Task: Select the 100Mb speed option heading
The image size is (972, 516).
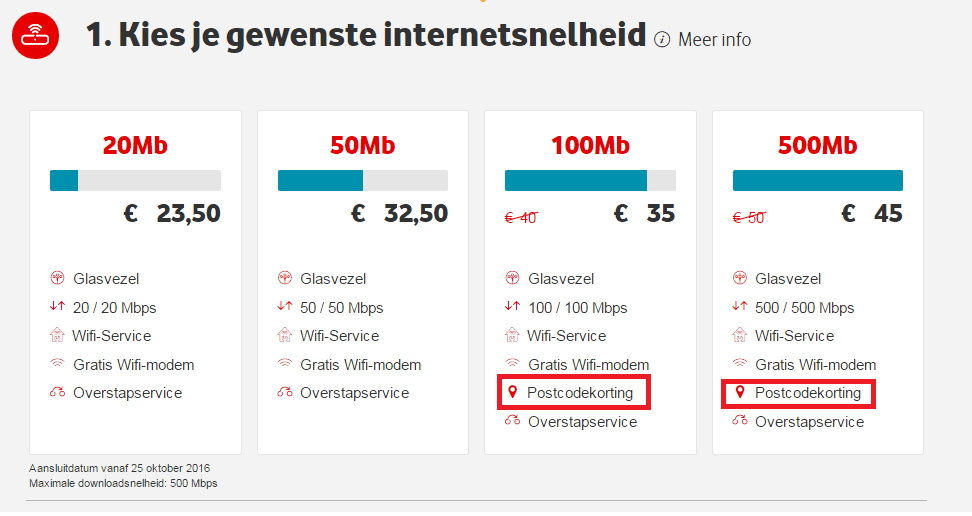Action: click(590, 146)
